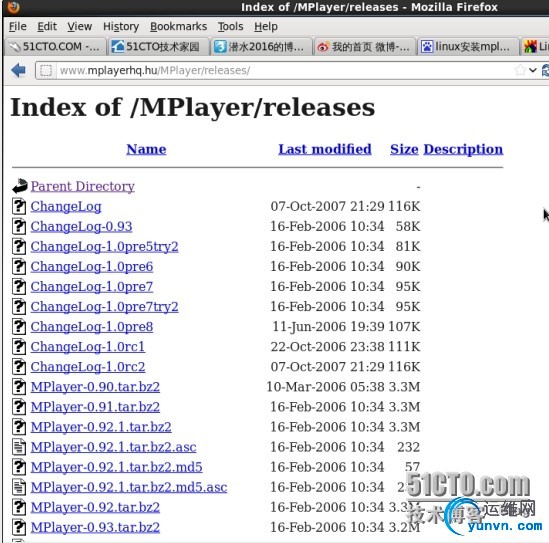Click the icon next to ChangeLog-1.0rc2
This screenshot has width=549, height=543.
(19, 367)
